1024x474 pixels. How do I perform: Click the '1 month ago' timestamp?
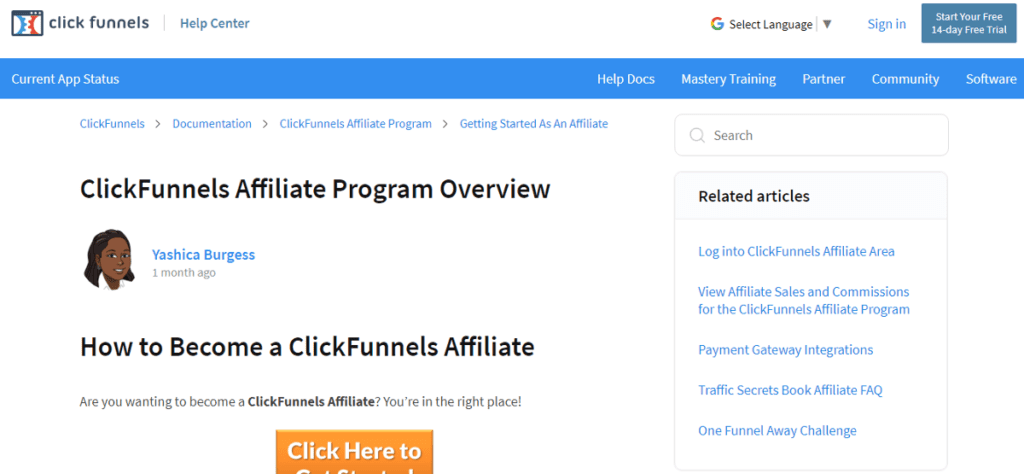(x=184, y=273)
